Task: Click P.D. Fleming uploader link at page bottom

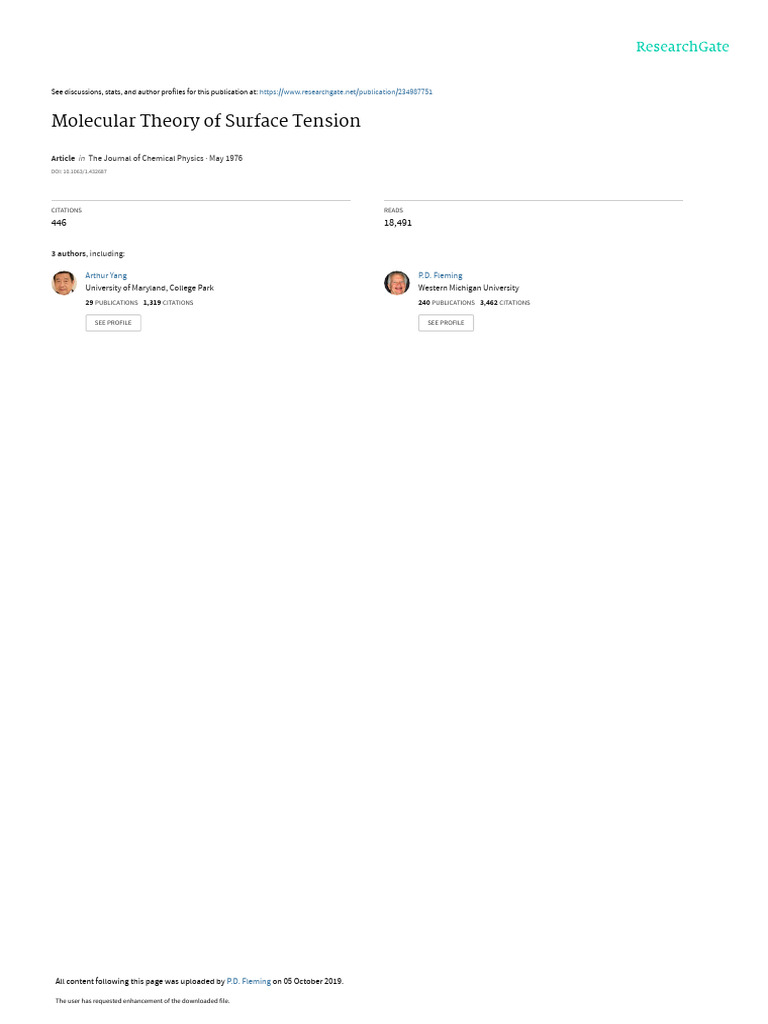Action: [x=248, y=981]
